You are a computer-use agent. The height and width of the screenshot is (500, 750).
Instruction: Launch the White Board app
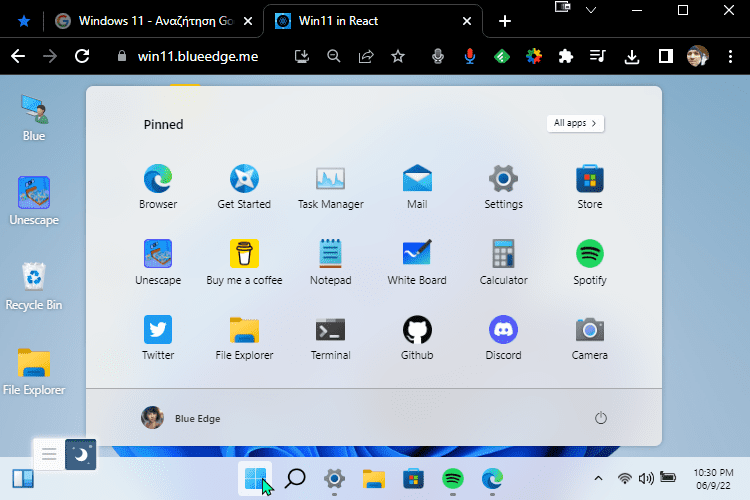tap(417, 262)
